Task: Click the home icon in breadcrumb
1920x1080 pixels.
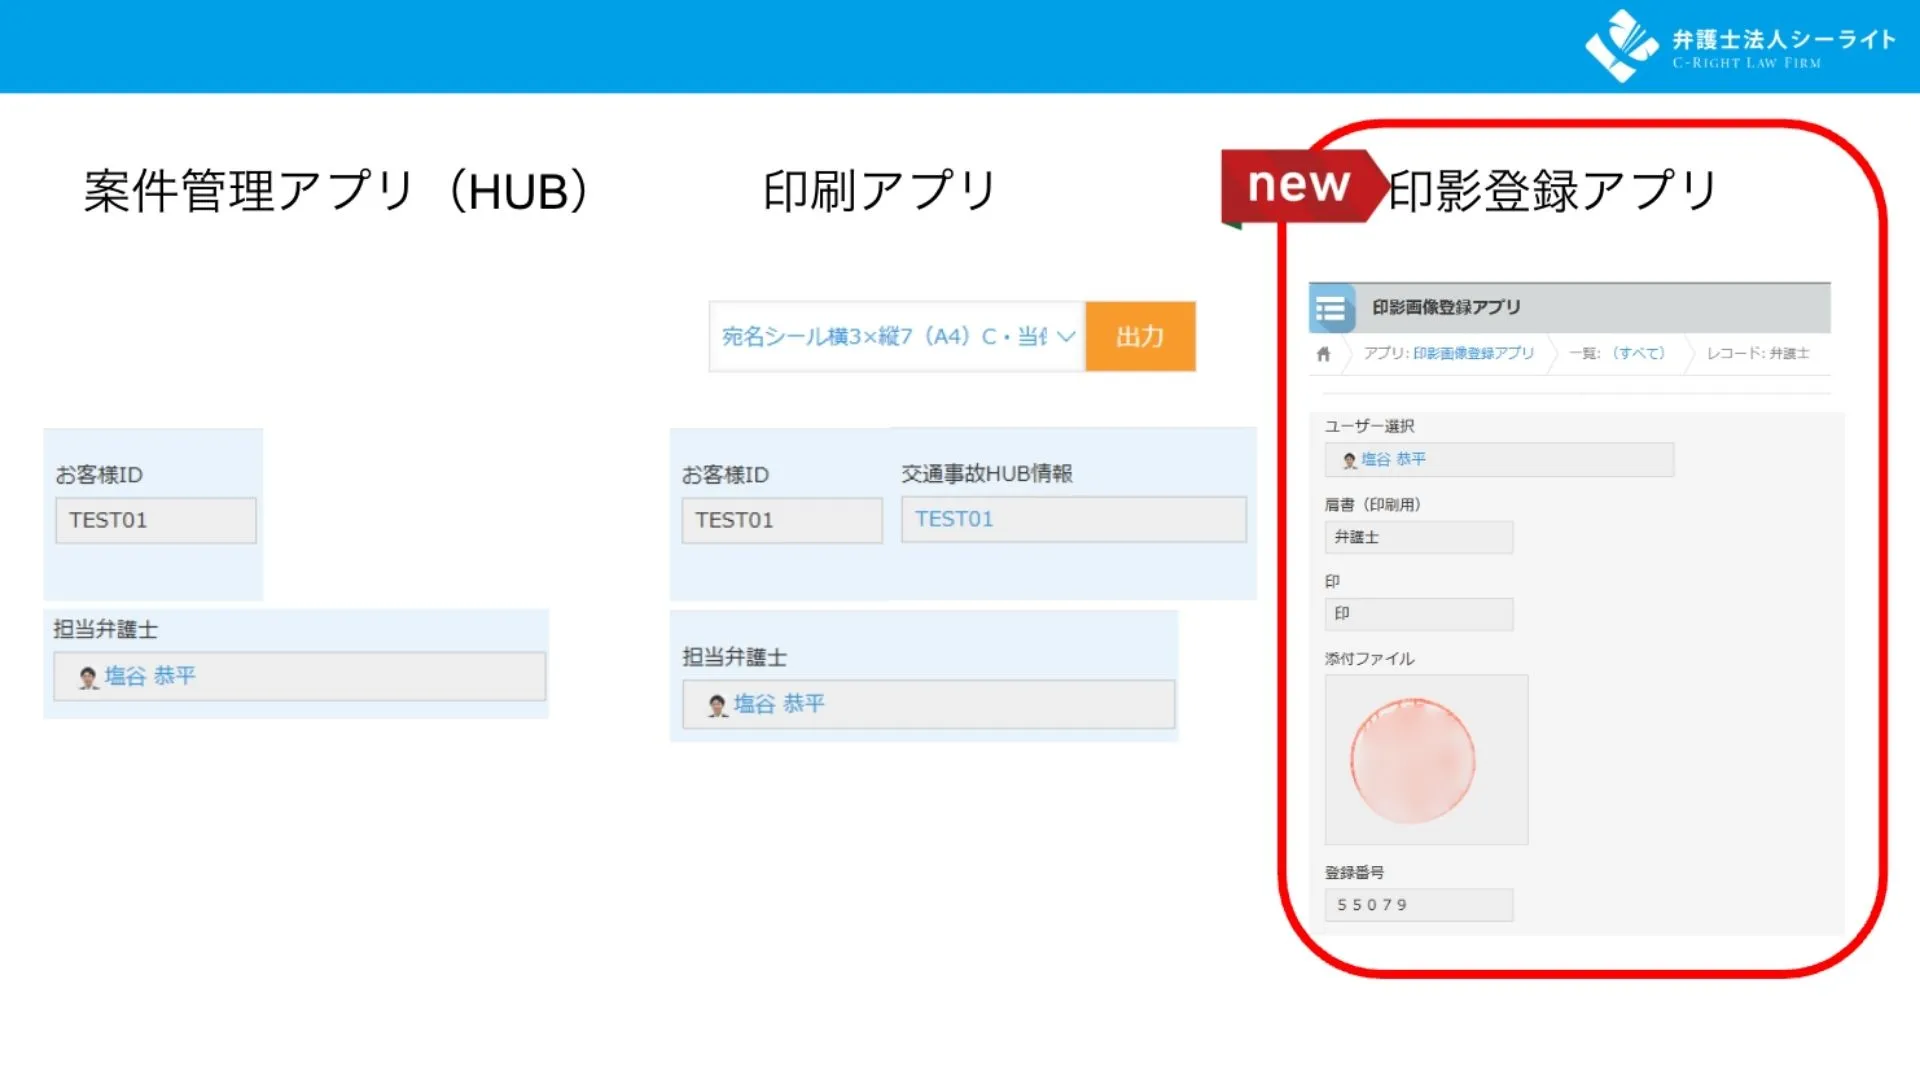Action: 1324,354
